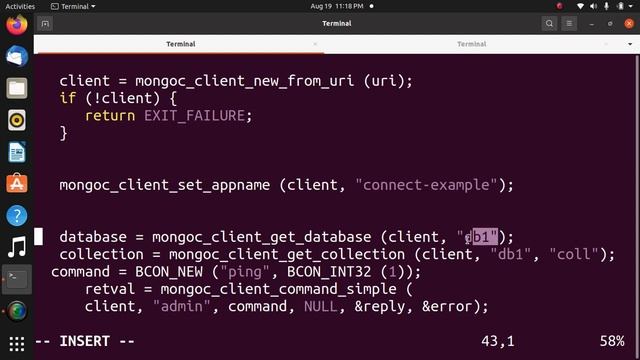This screenshot has height=360, width=640.
Task: Click the 43,1 cursor position indicator
Action: (498, 341)
